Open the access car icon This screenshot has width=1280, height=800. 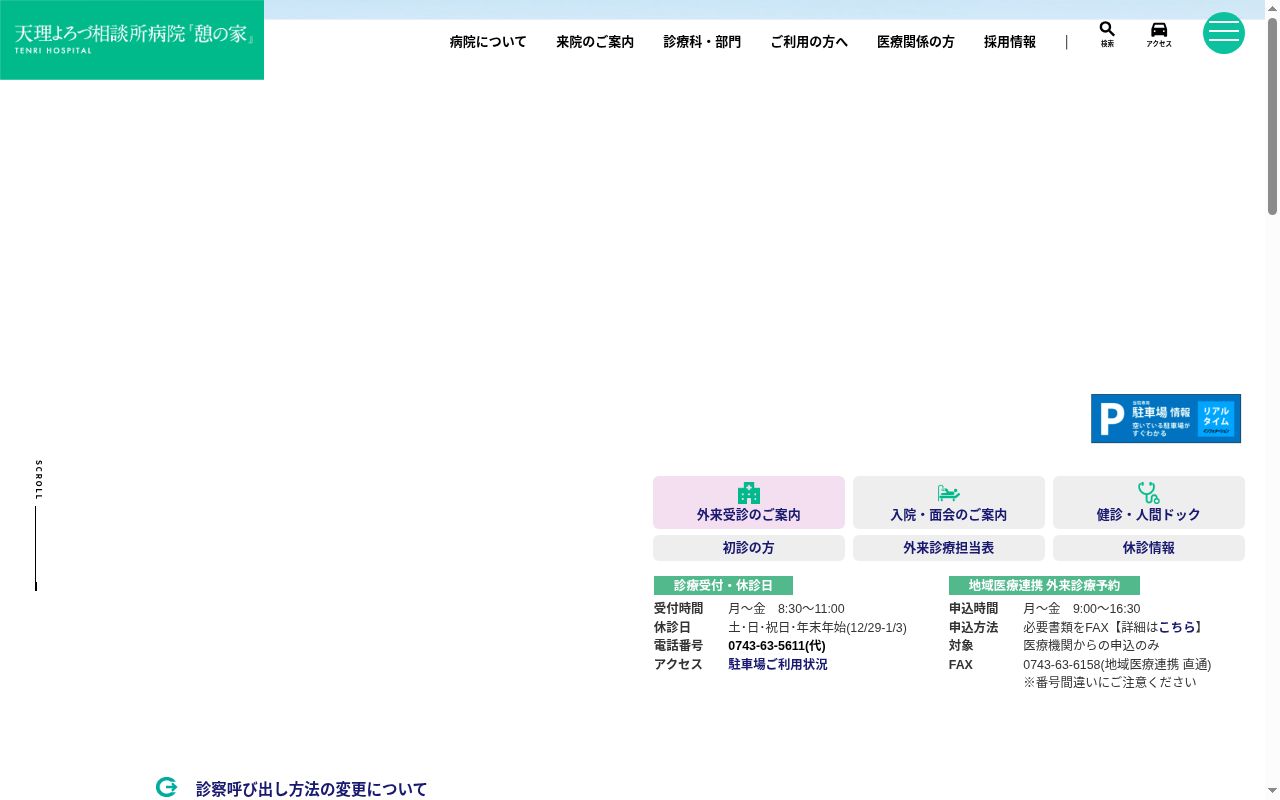point(1159,29)
